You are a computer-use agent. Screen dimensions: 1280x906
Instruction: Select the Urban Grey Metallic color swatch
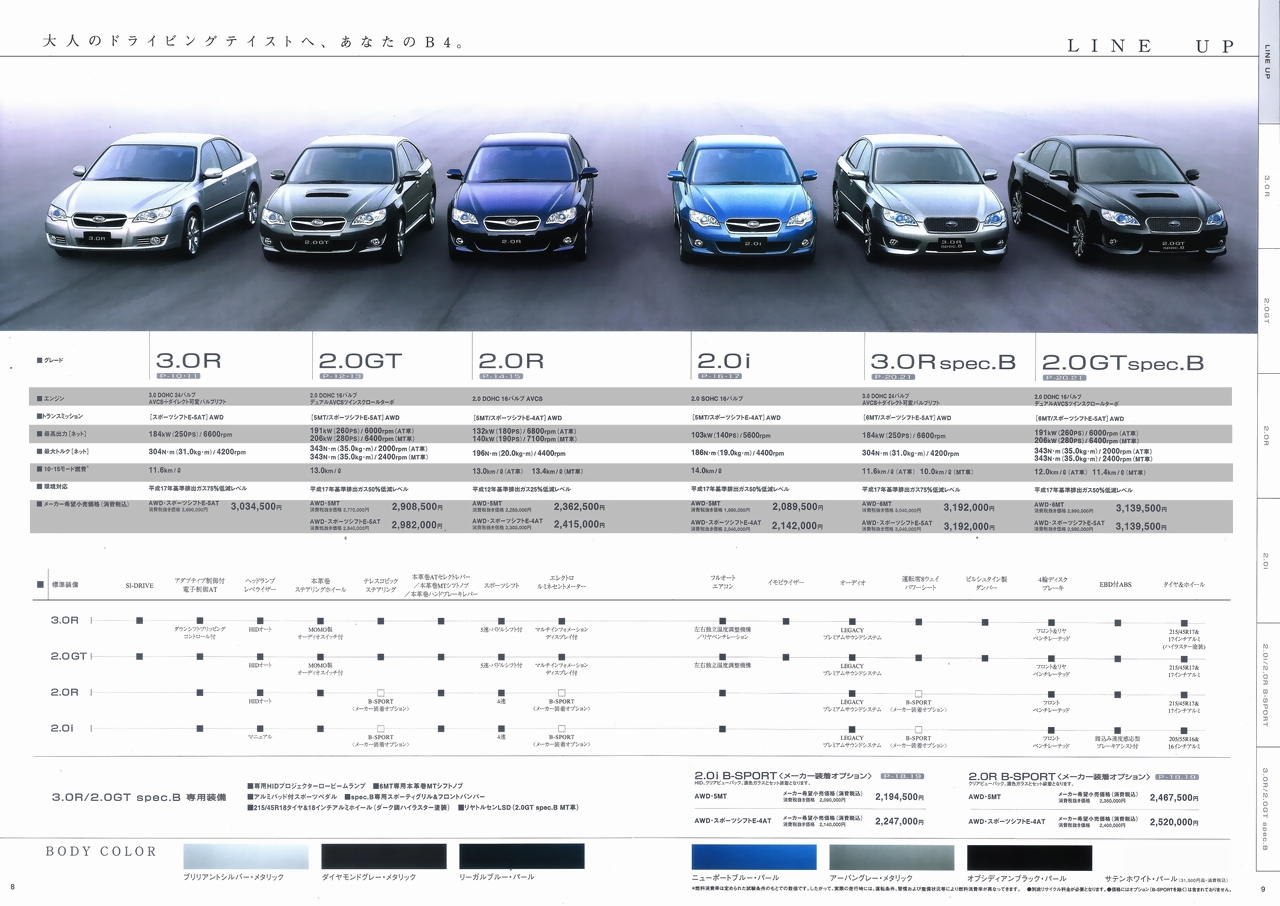pos(891,856)
